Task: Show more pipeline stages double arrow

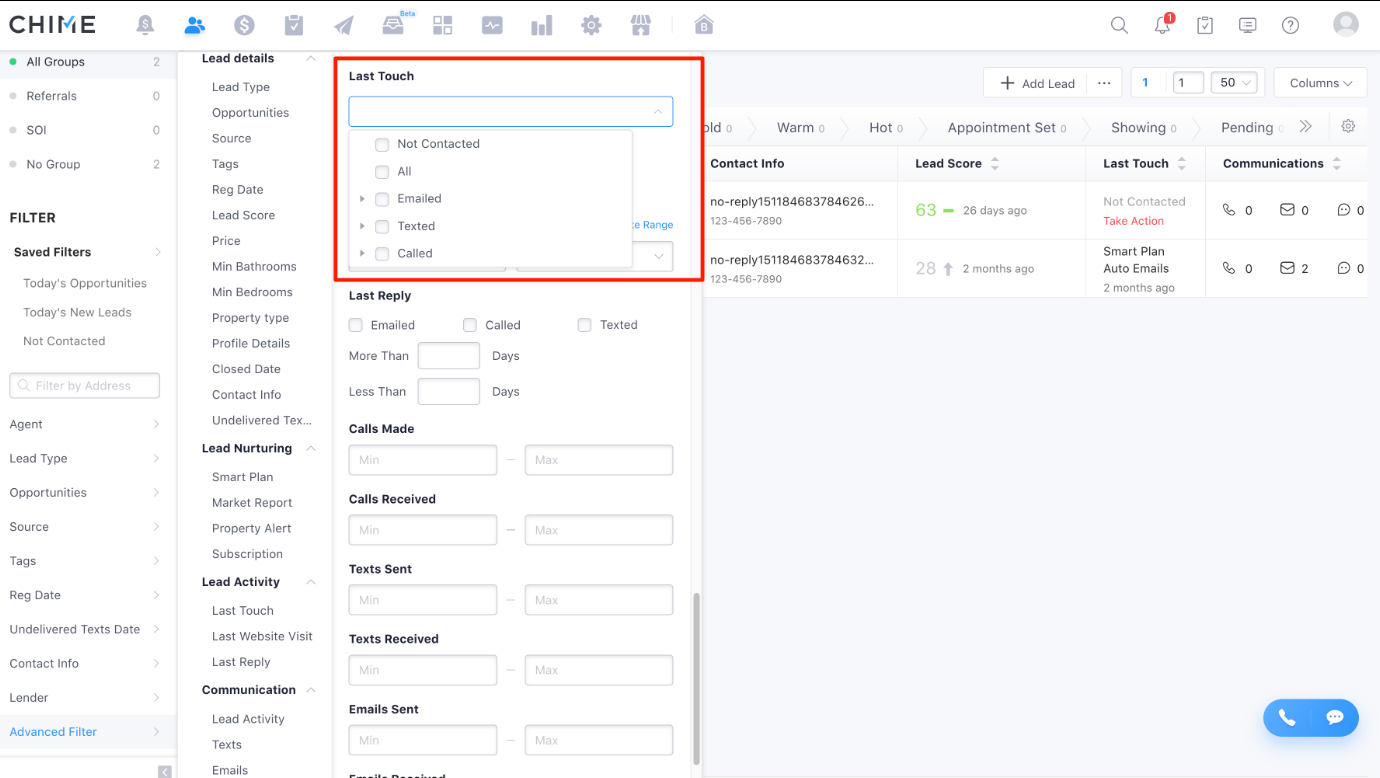Action: pos(1305,127)
